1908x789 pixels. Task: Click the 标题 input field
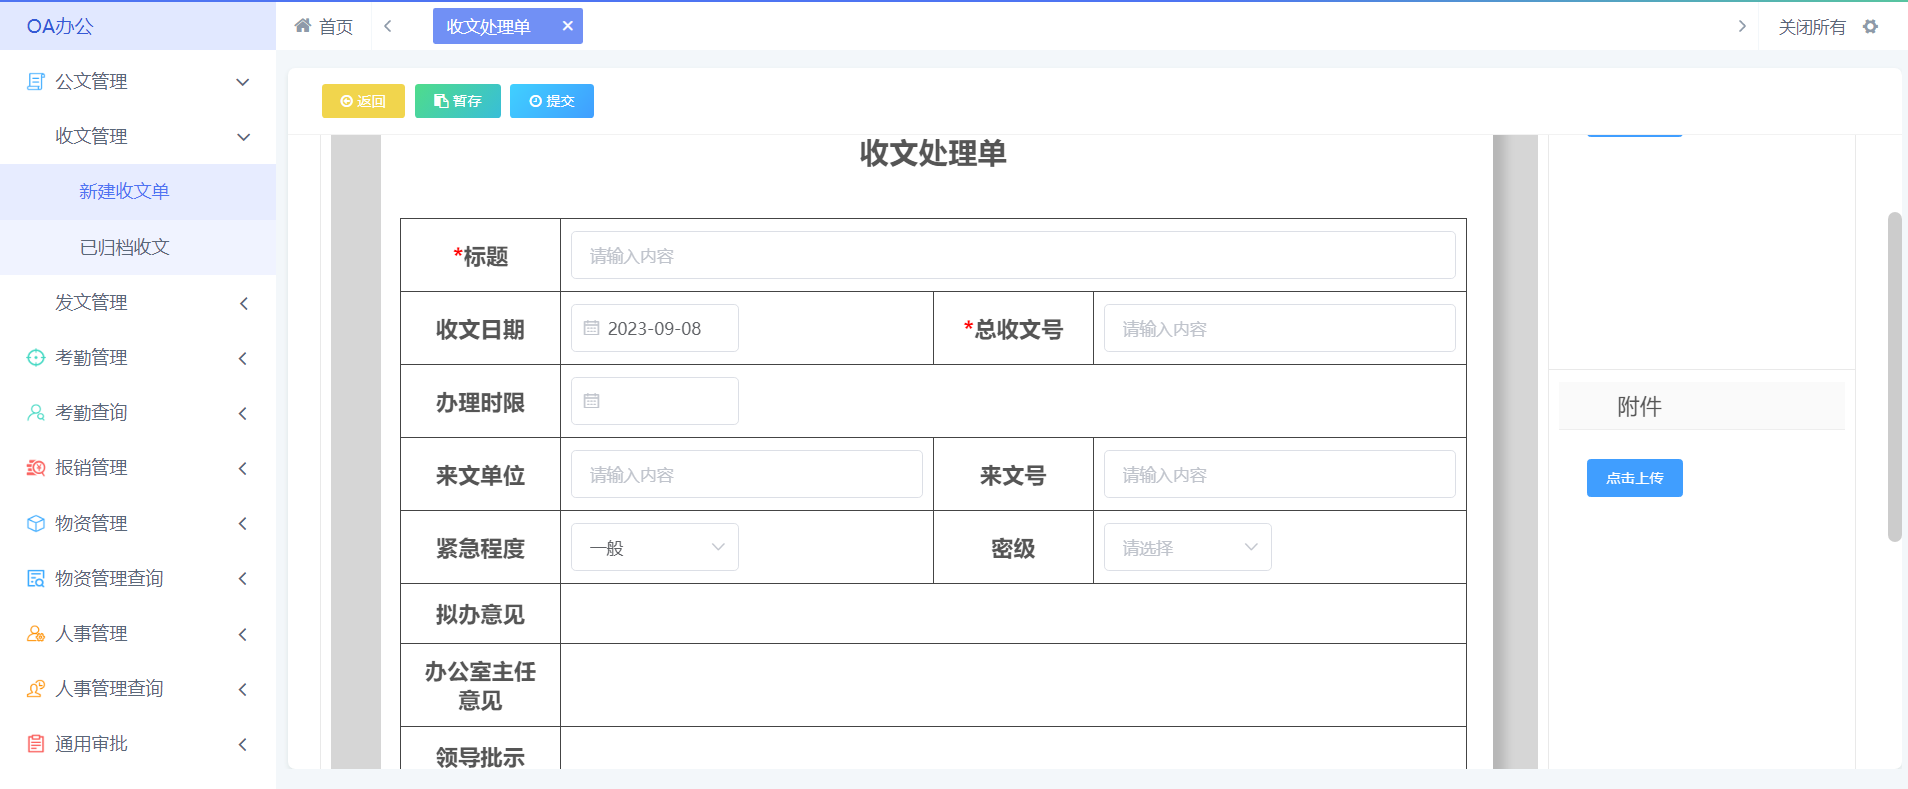pyautogui.click(x=1012, y=256)
